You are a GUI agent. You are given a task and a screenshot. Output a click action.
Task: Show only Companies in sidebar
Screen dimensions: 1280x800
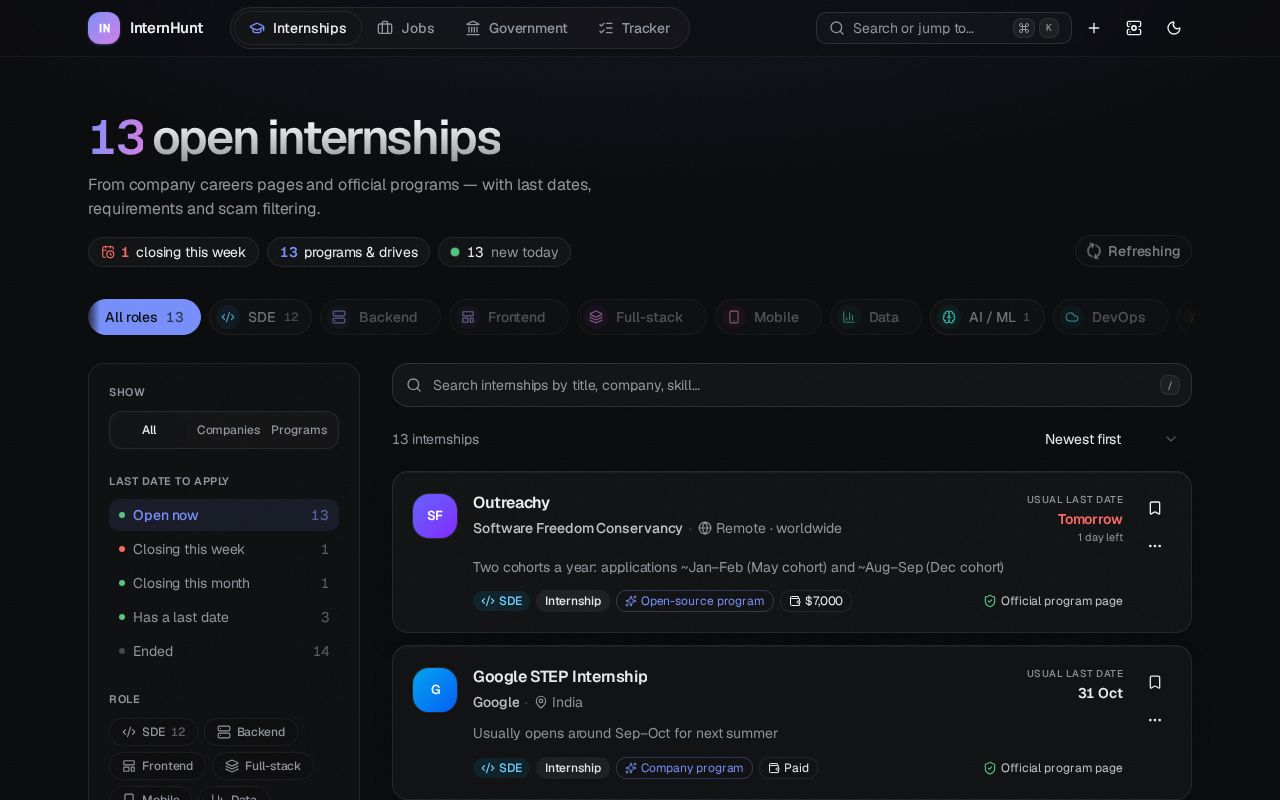pyautogui.click(x=228, y=430)
